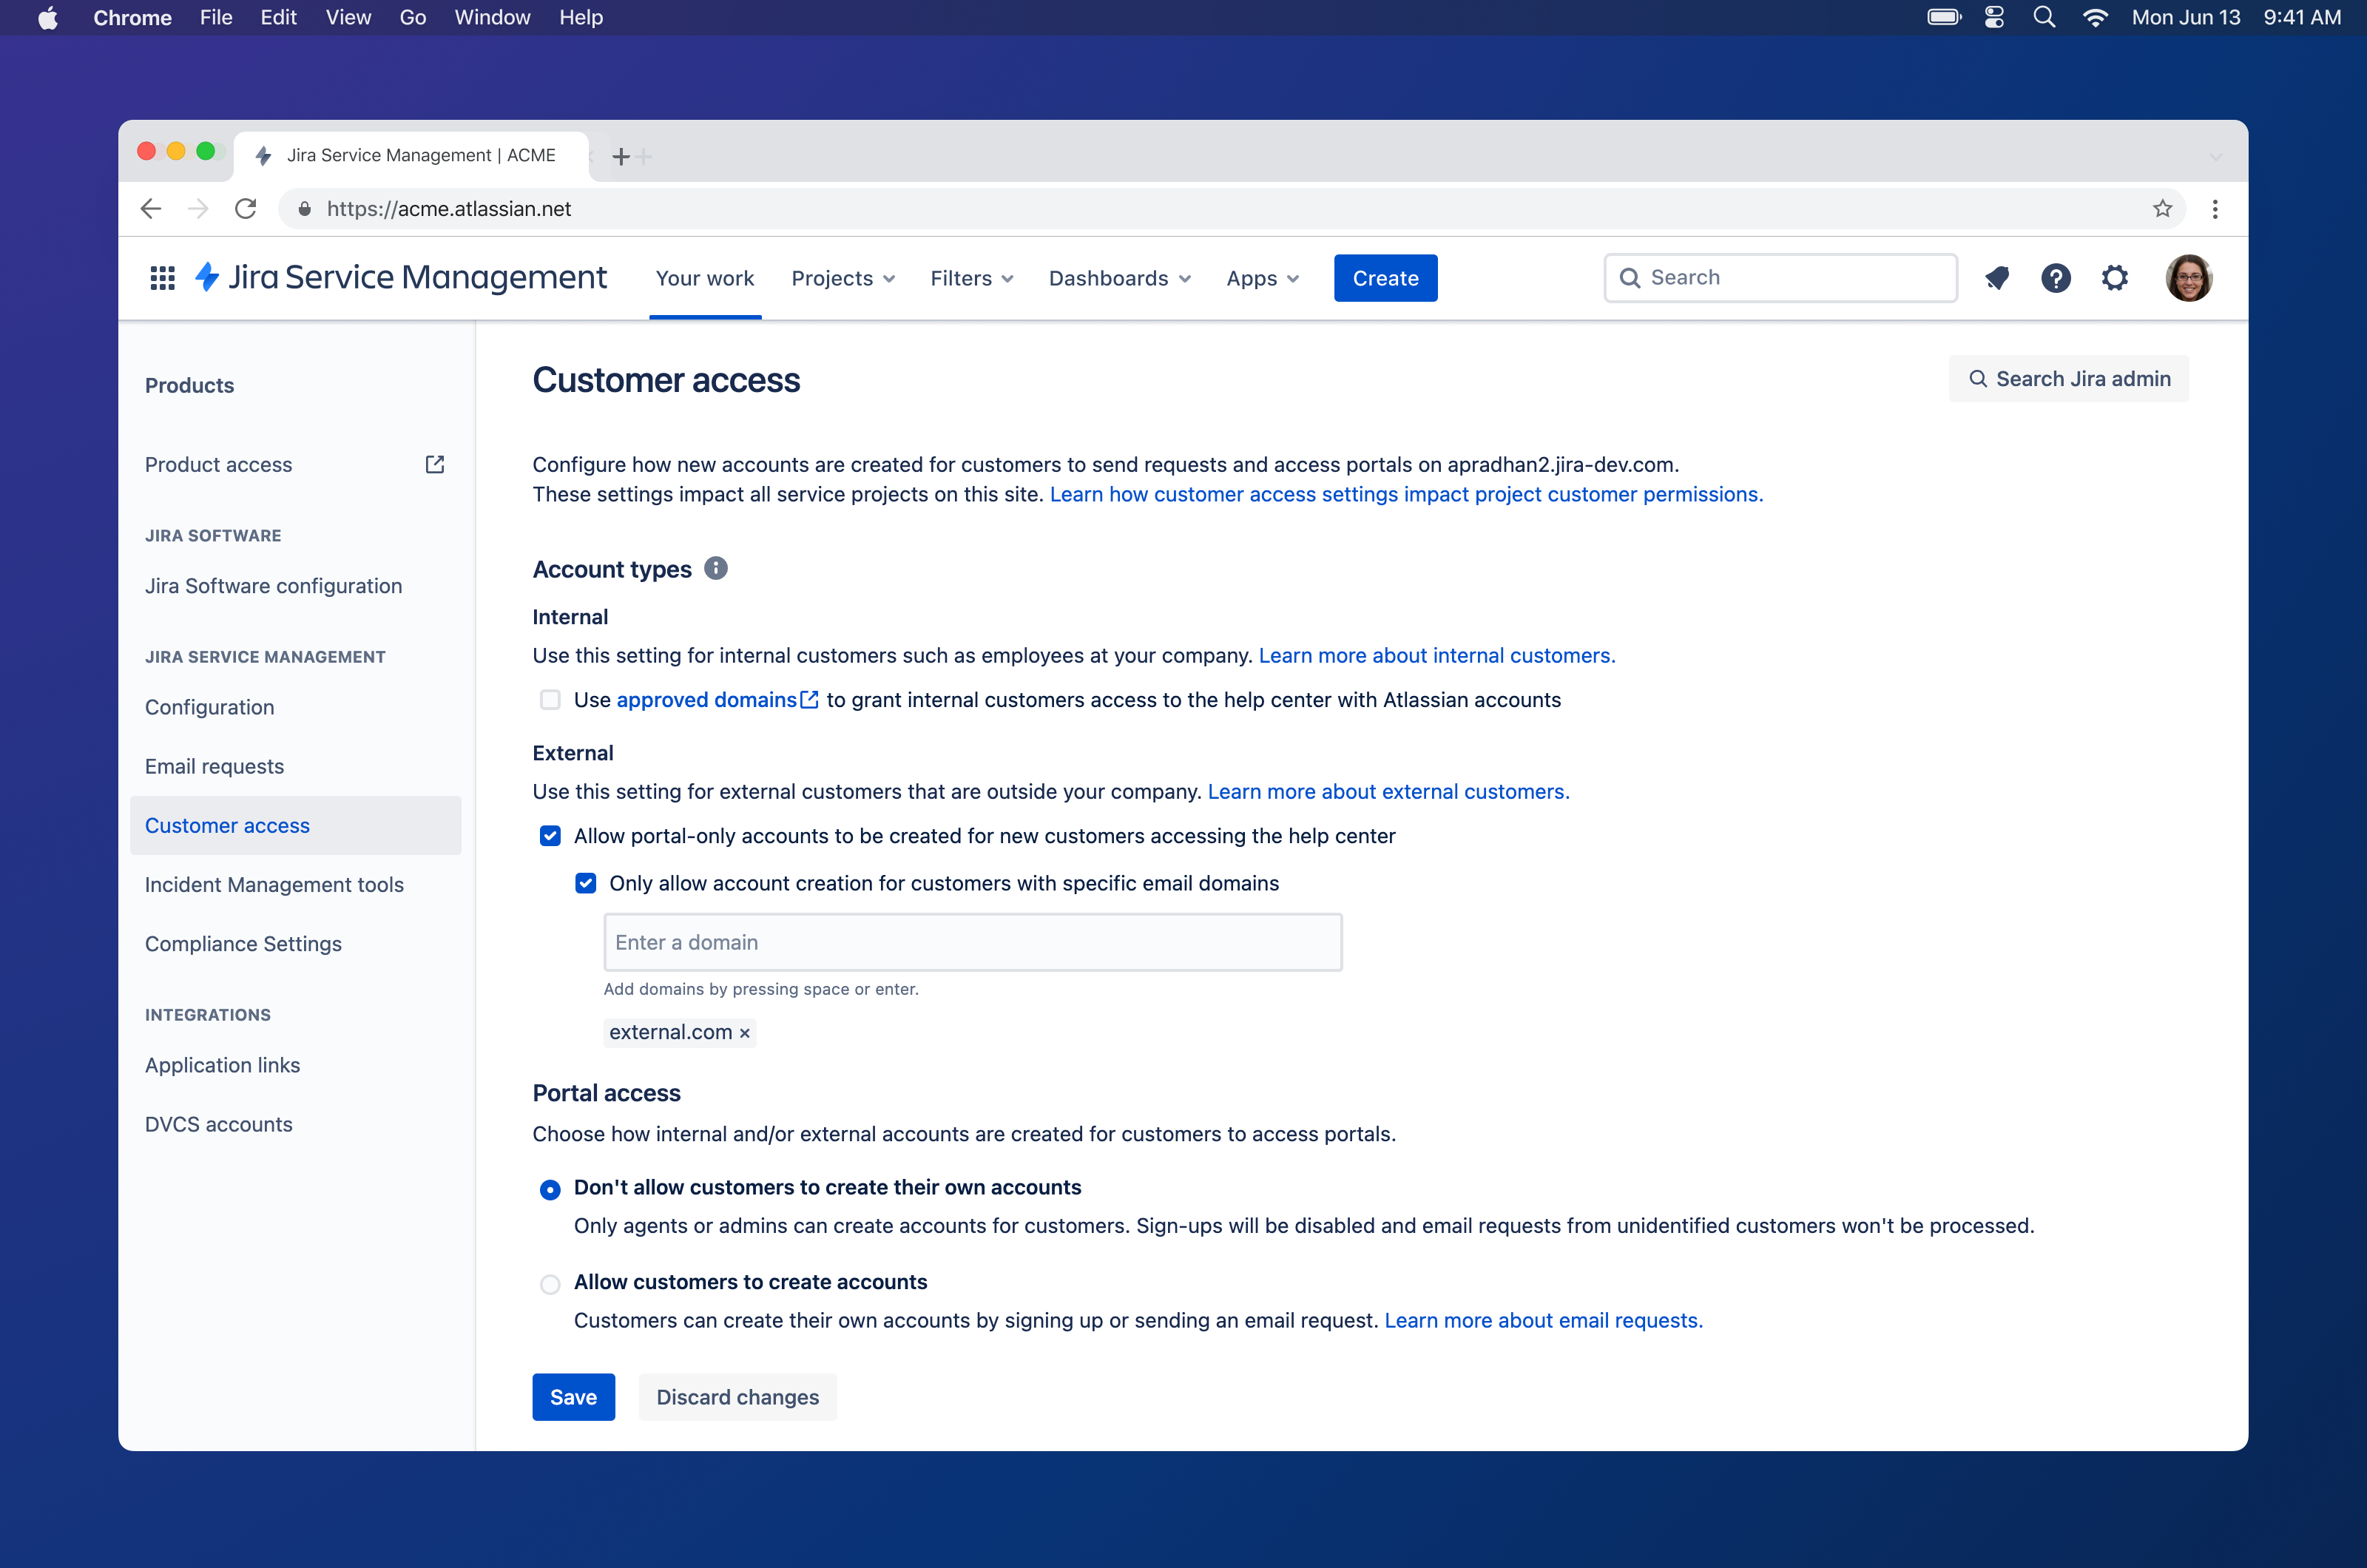Uncheck Allow portal-only accounts checkbox
Image resolution: width=2367 pixels, height=1568 pixels.
pyautogui.click(x=550, y=836)
